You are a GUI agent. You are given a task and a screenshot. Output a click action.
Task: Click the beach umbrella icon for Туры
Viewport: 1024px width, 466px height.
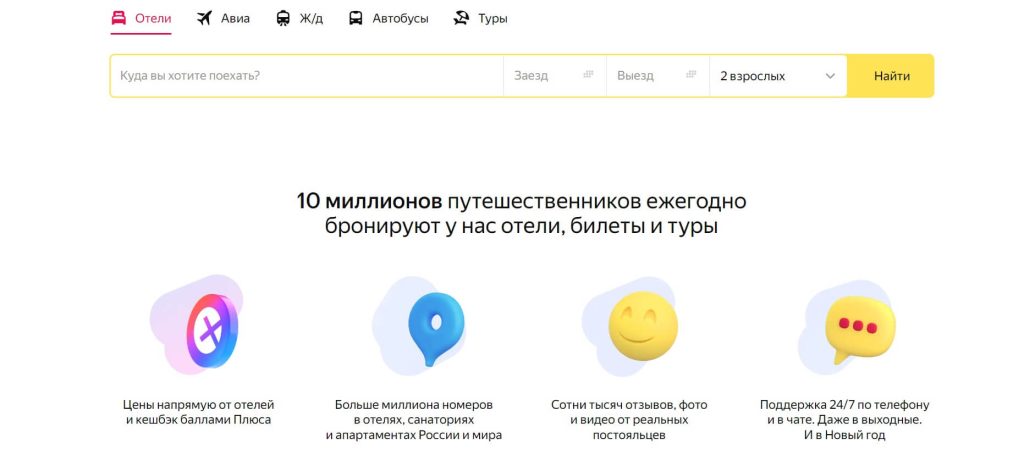tap(461, 18)
